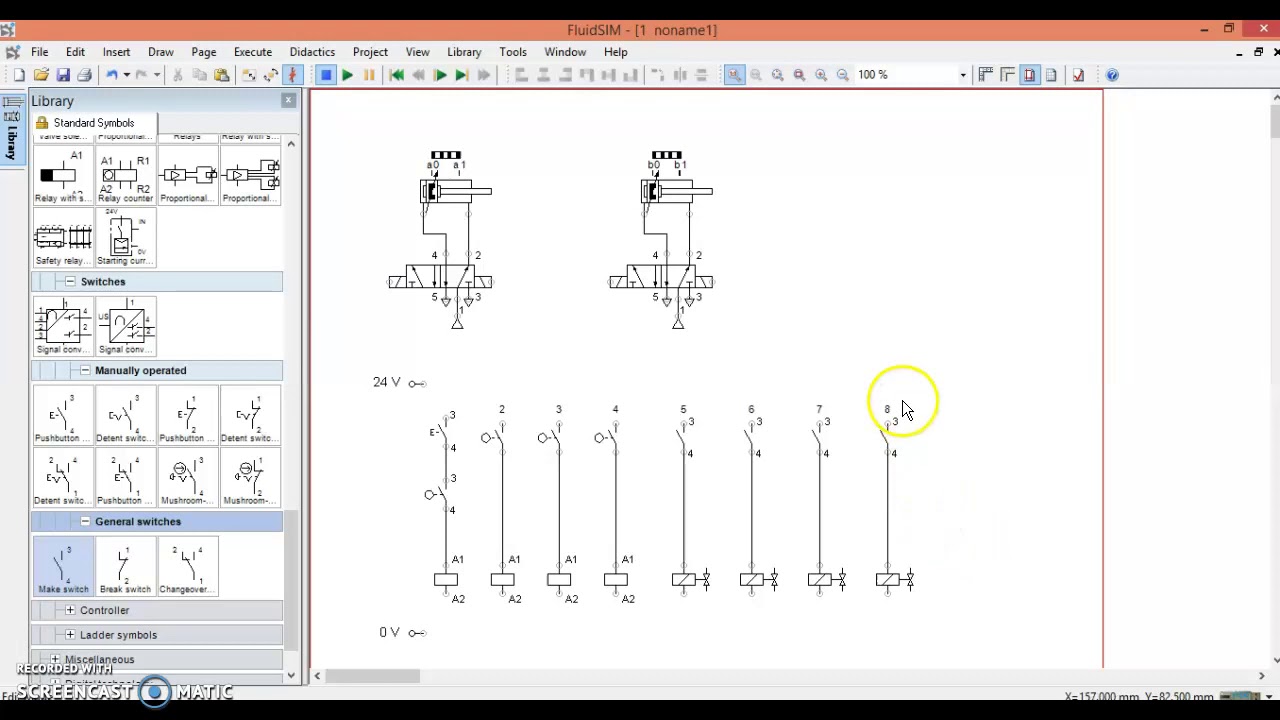Select the Changeover switch symbol
Image resolution: width=1280 pixels, height=720 pixels.
pyautogui.click(x=188, y=568)
